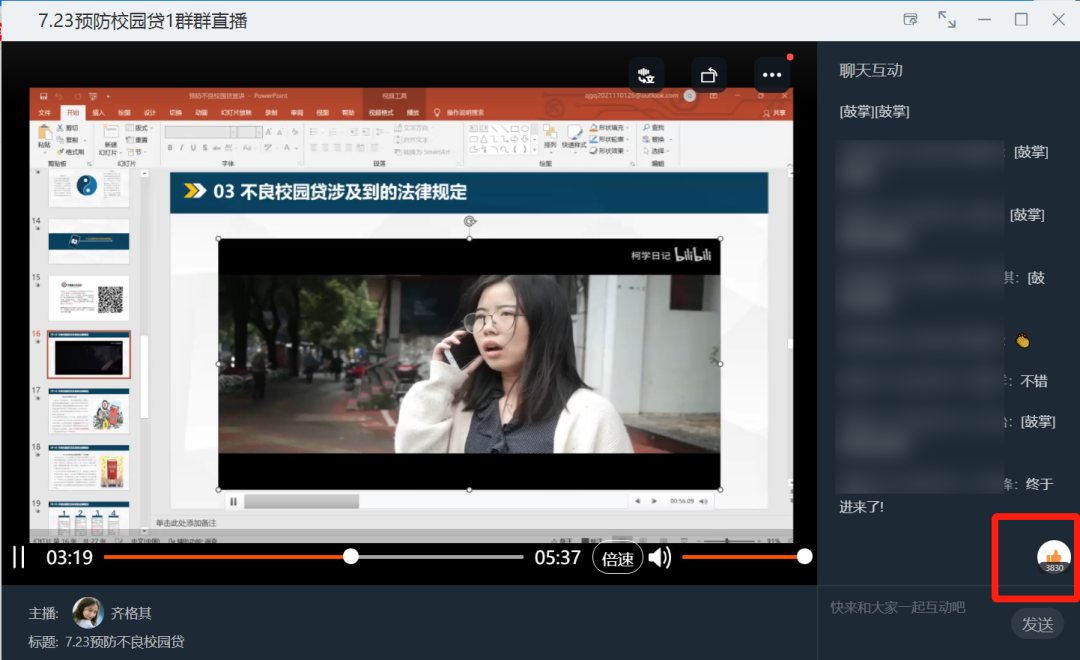
Task: Mute the player volume speaker icon
Action: coord(659,557)
